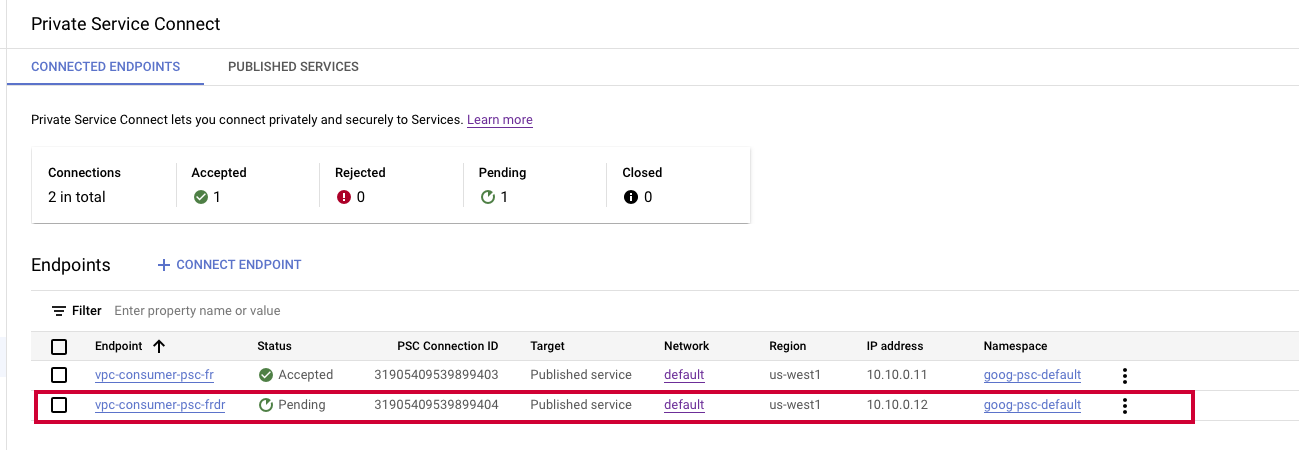
Task: Switch to the Published Services tab
Action: (x=293, y=67)
